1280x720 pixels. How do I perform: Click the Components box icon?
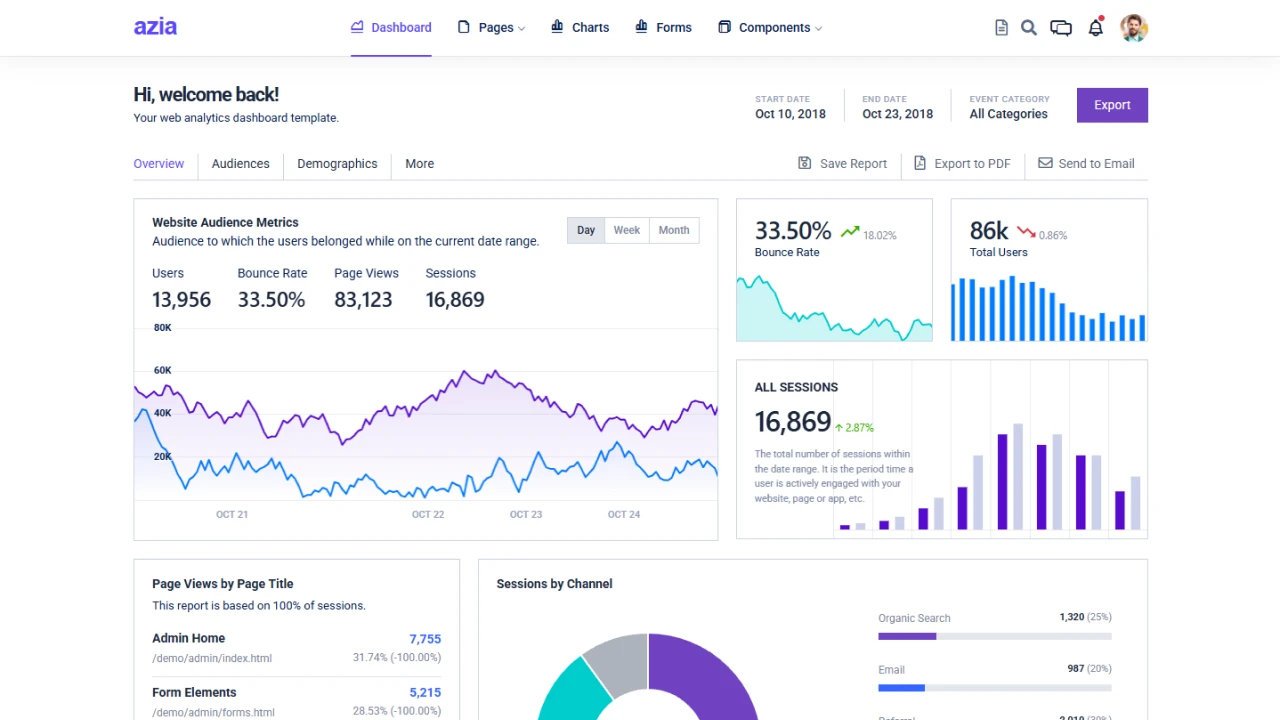pos(724,27)
